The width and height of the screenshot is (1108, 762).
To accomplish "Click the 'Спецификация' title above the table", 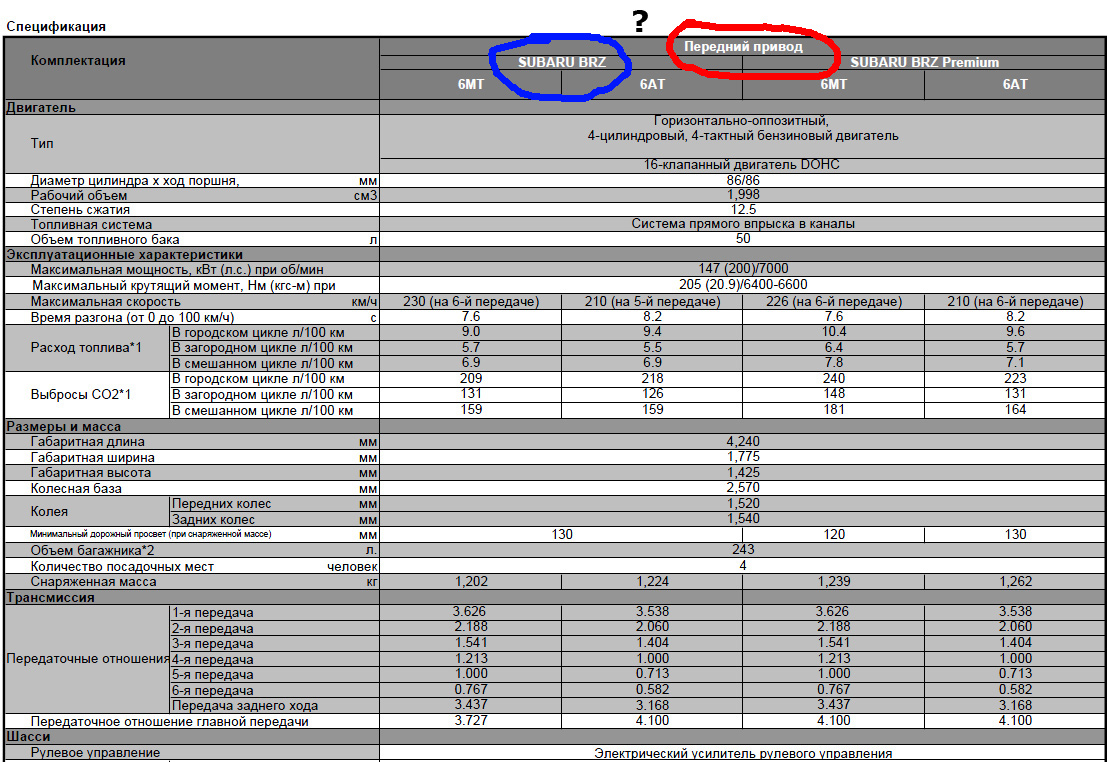I will pyautogui.click(x=56, y=27).
